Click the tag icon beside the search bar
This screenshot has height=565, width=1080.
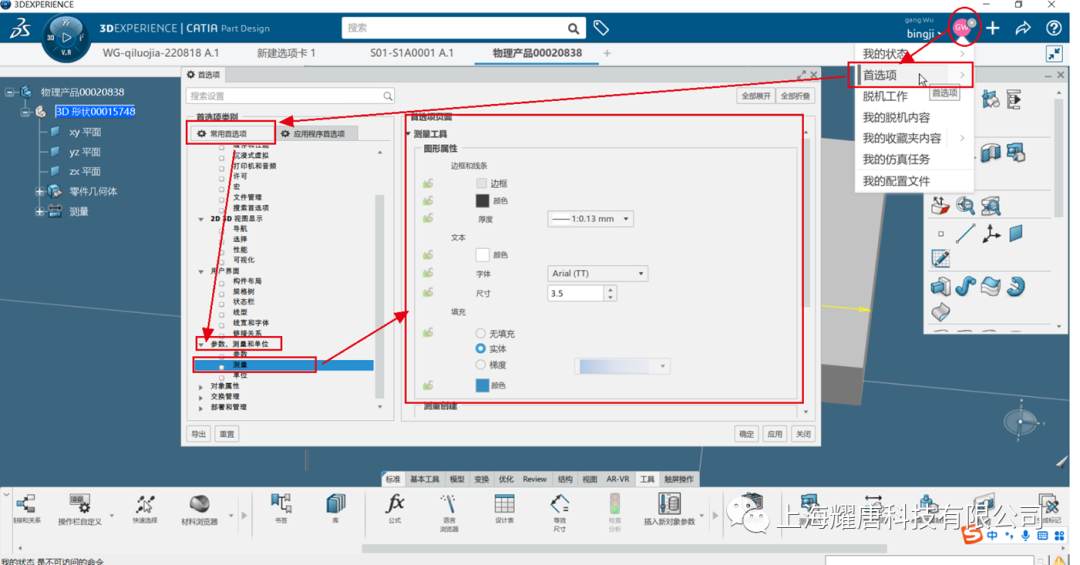(x=601, y=28)
